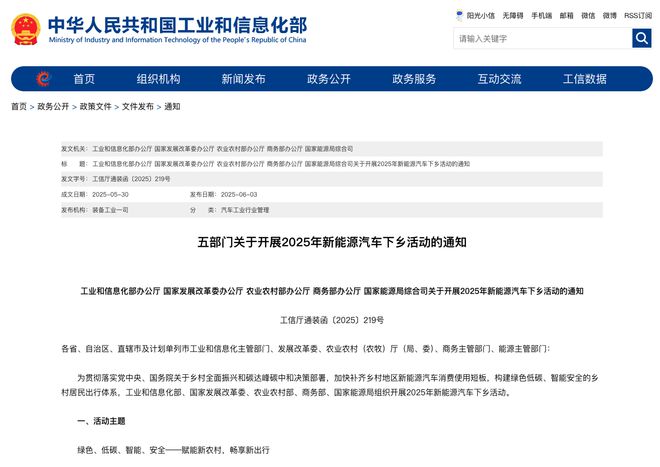Screen dimensions: 660x467
Task: Click the red swirl icon in navigation bar
Action: tap(43, 79)
